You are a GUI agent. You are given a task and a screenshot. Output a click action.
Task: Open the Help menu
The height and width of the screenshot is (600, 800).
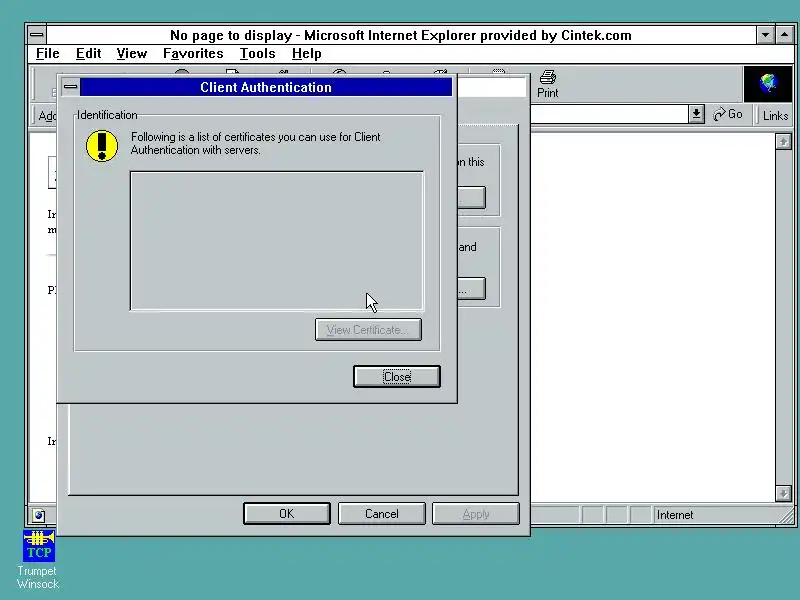point(307,54)
